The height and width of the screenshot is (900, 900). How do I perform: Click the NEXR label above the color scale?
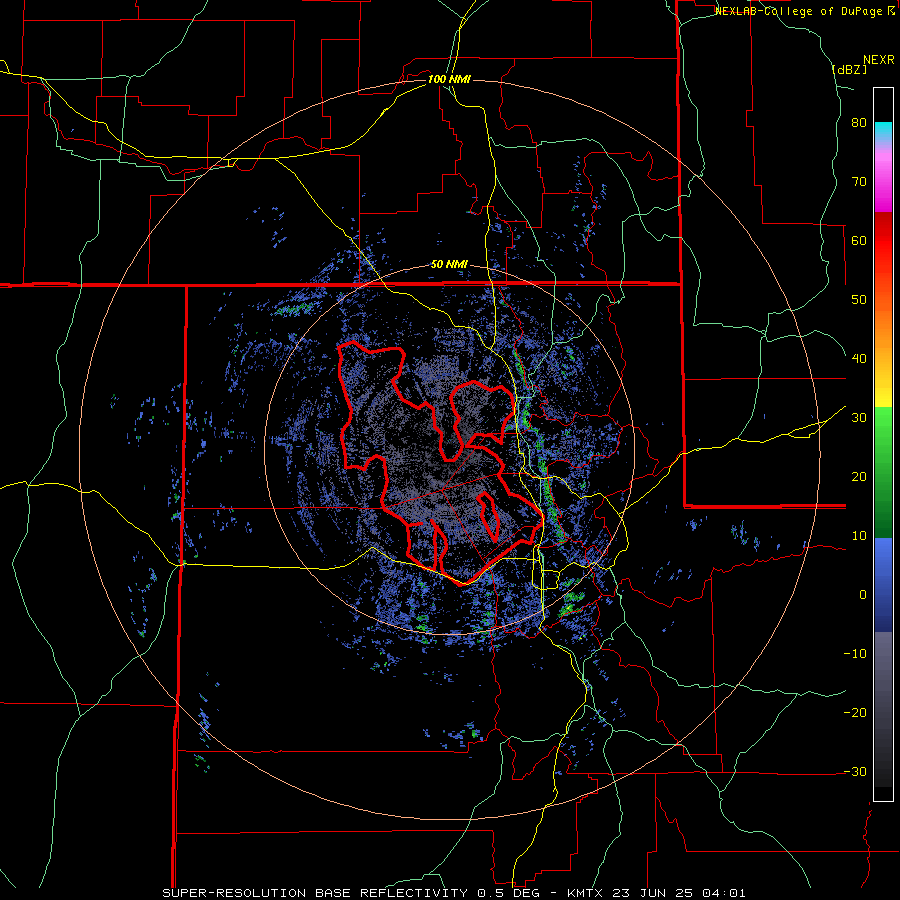(879, 60)
